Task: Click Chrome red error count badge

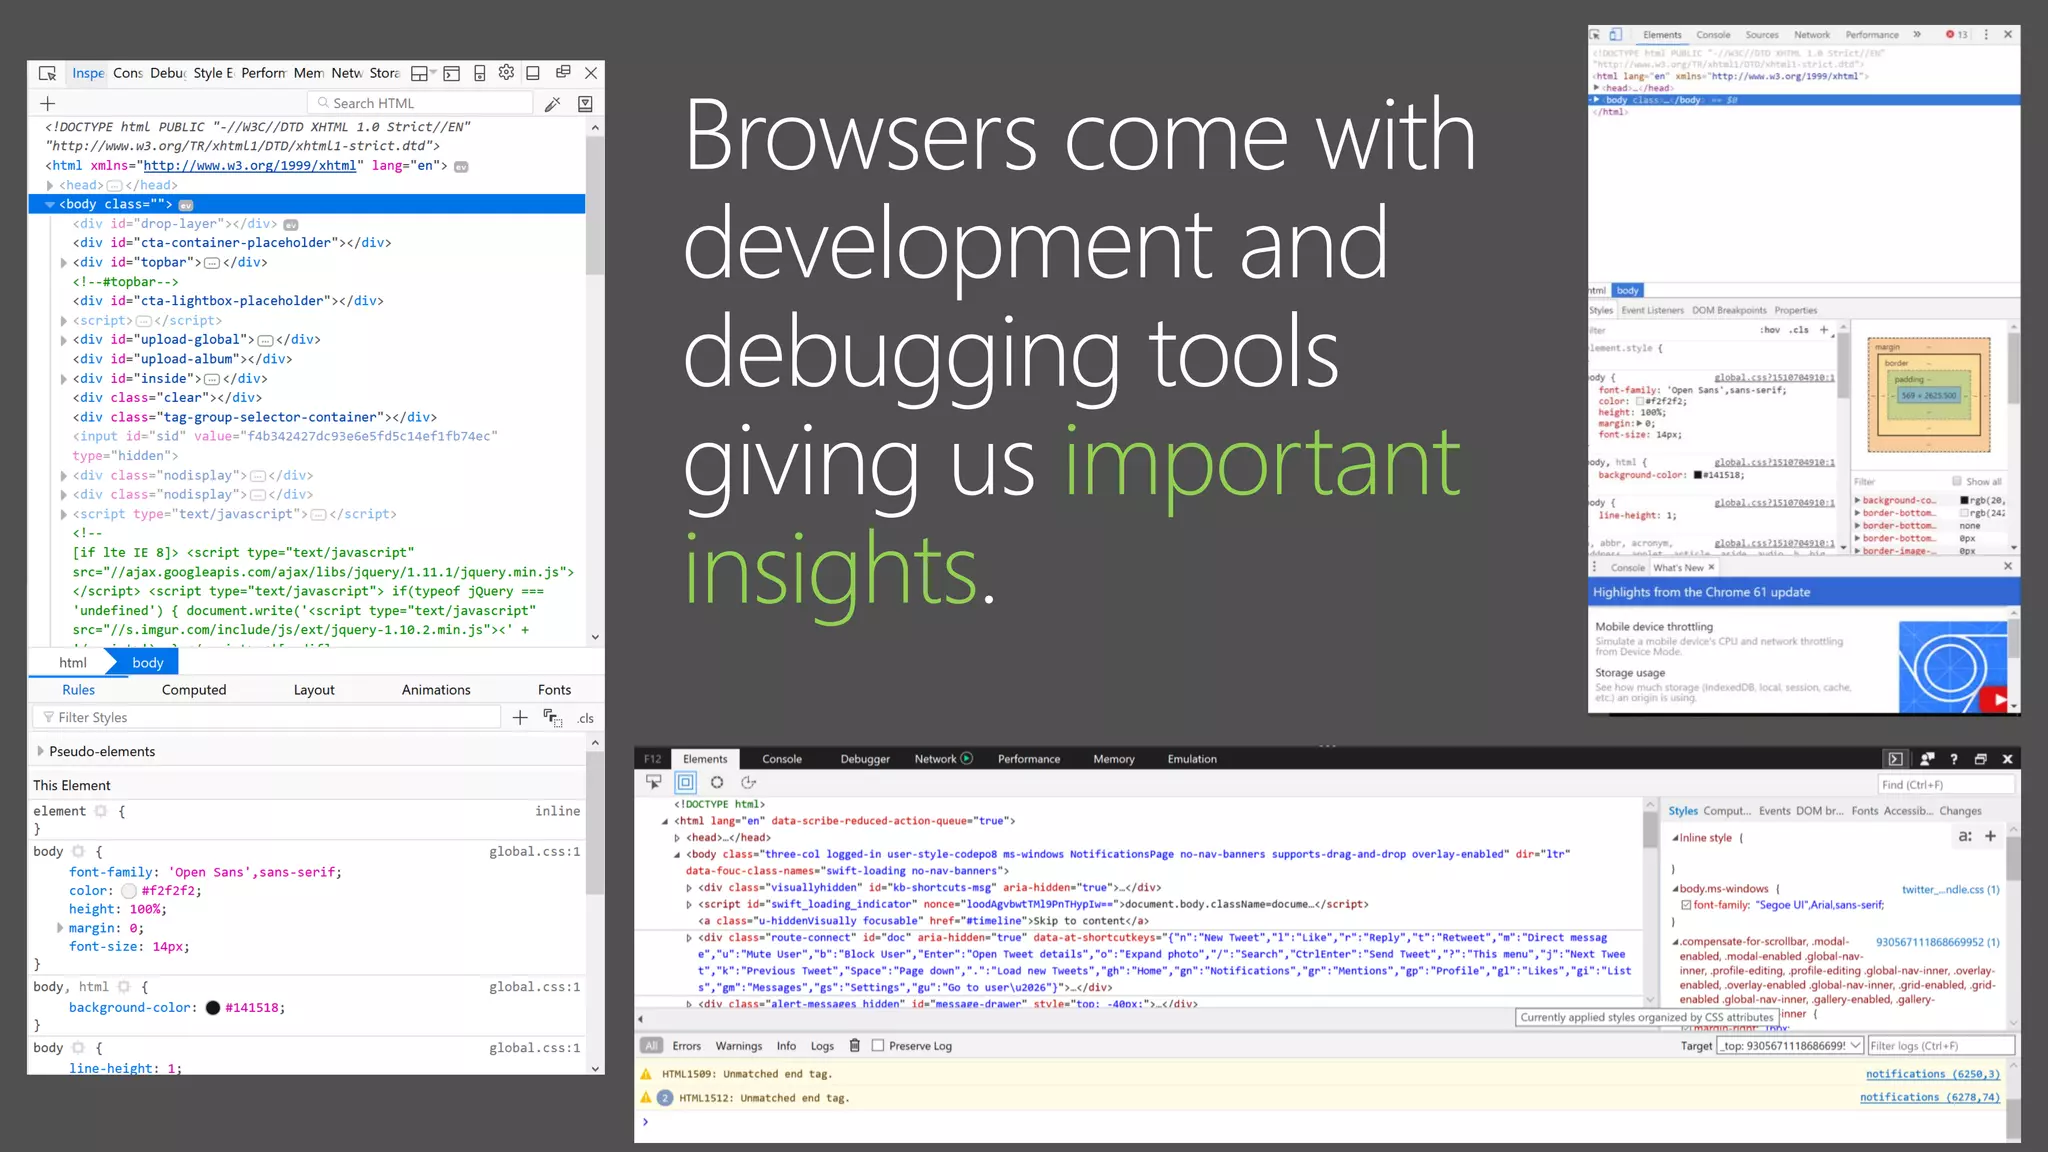Action: 1956,35
